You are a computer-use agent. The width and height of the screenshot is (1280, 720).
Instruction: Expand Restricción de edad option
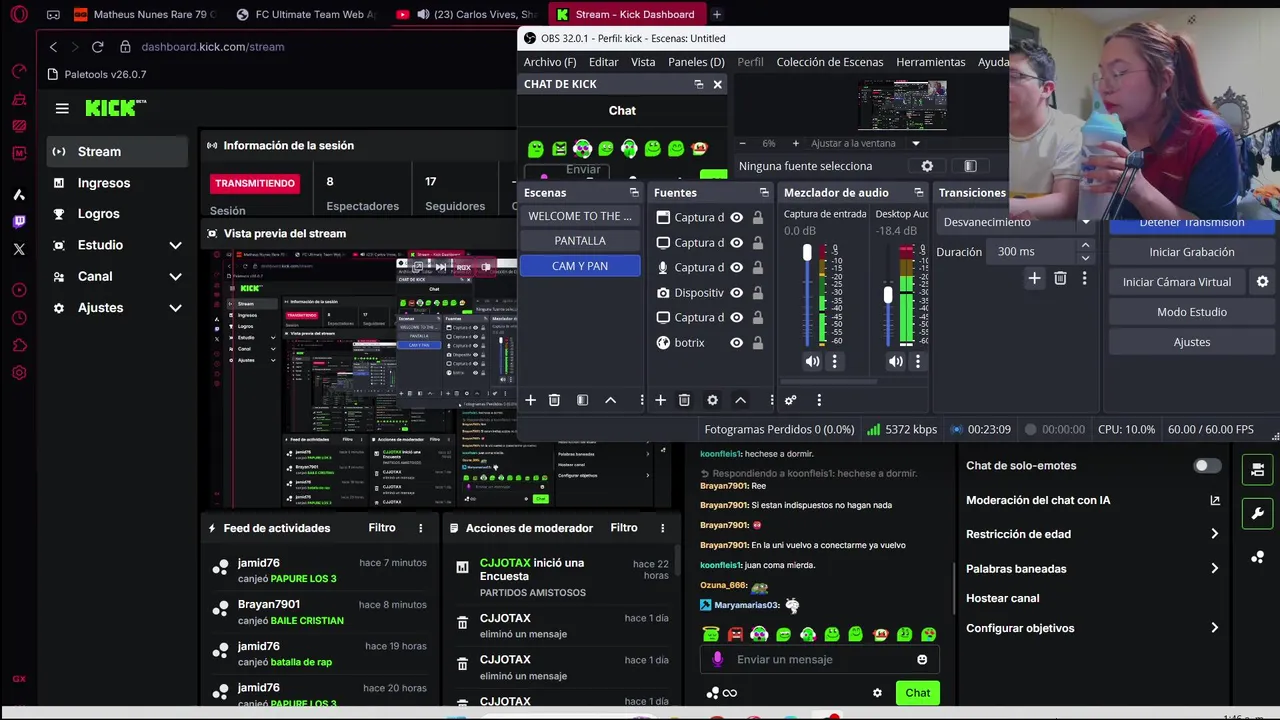(x=1214, y=534)
